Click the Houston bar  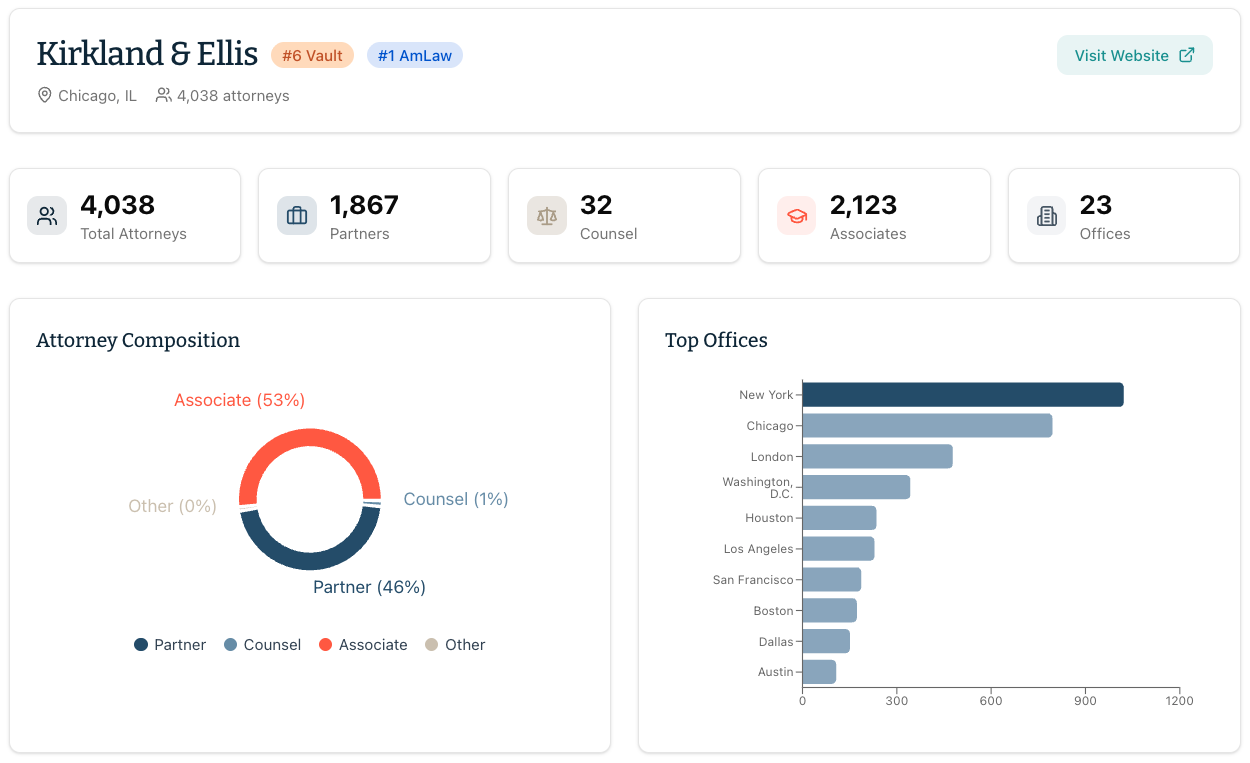click(x=840, y=518)
